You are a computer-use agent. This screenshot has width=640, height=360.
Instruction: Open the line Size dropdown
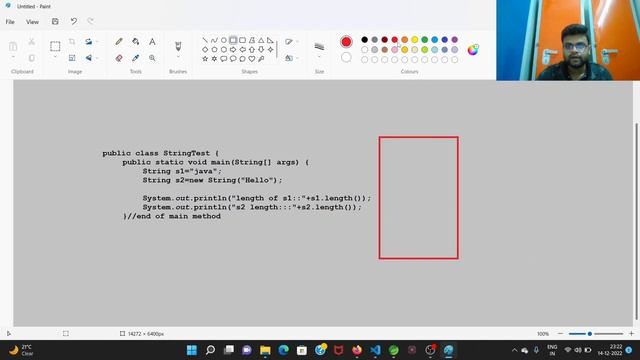pyautogui.click(x=319, y=50)
